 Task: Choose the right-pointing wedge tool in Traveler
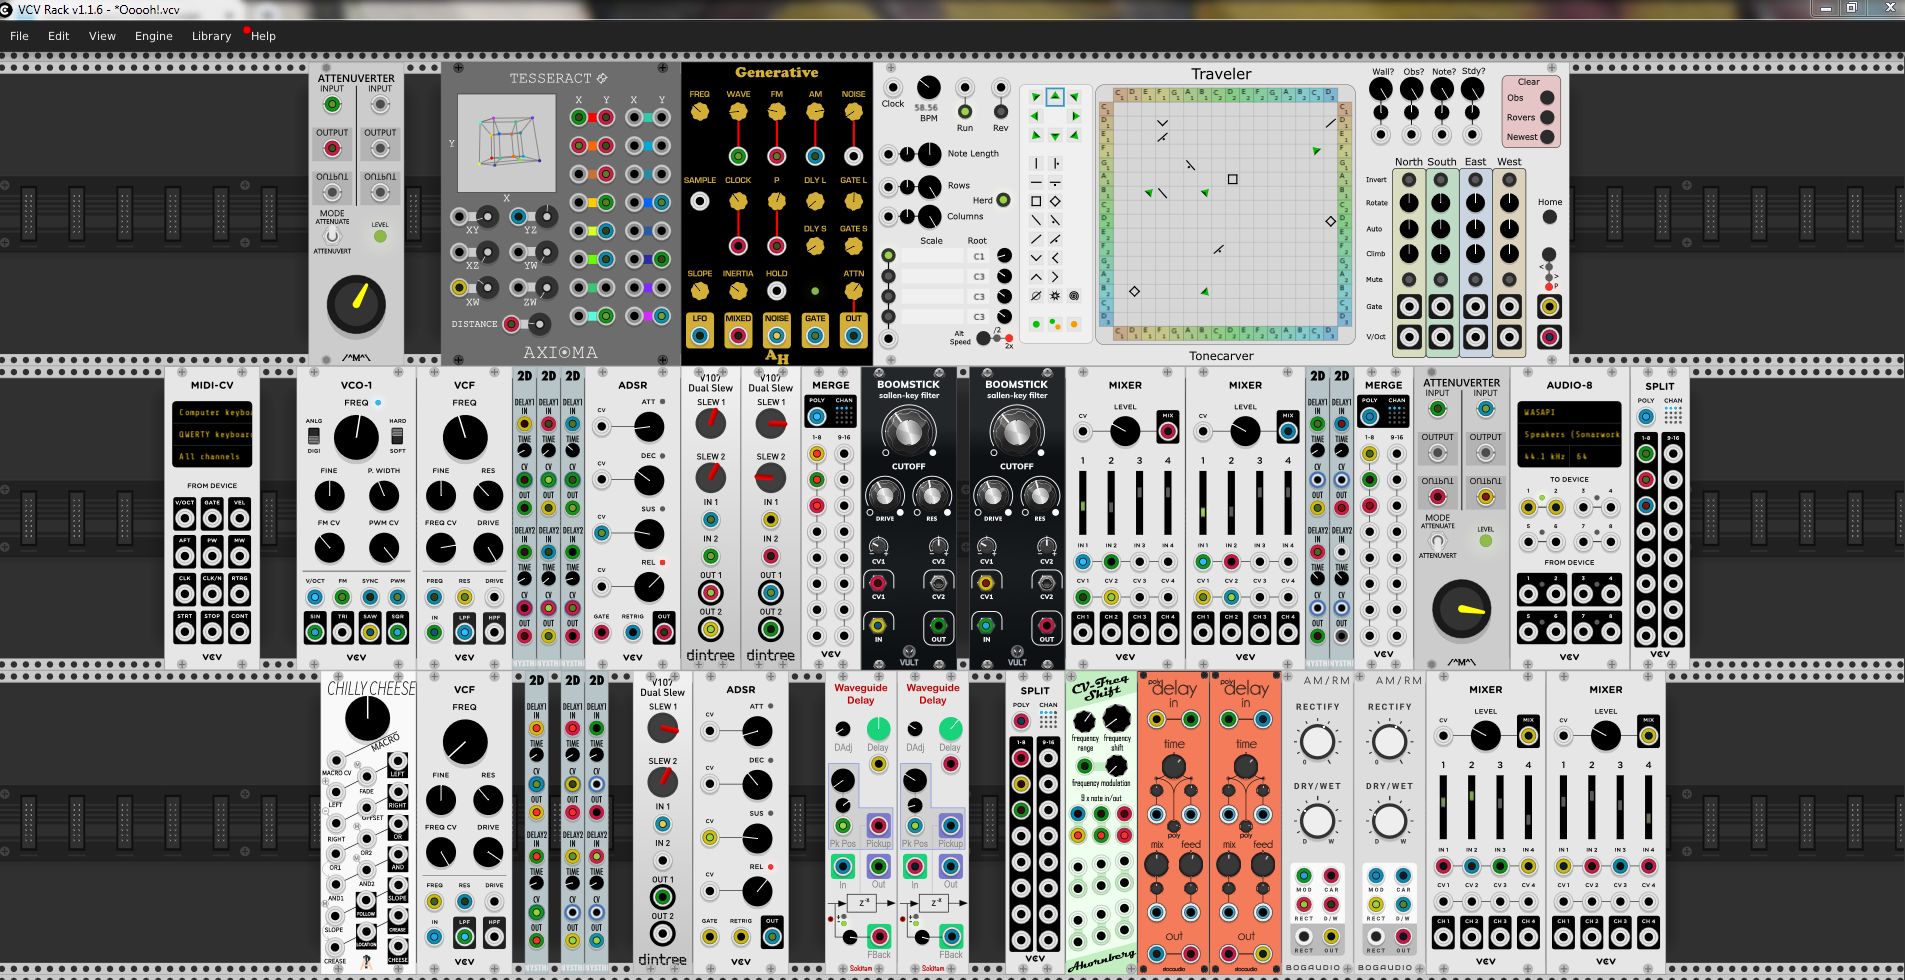click(x=1055, y=277)
